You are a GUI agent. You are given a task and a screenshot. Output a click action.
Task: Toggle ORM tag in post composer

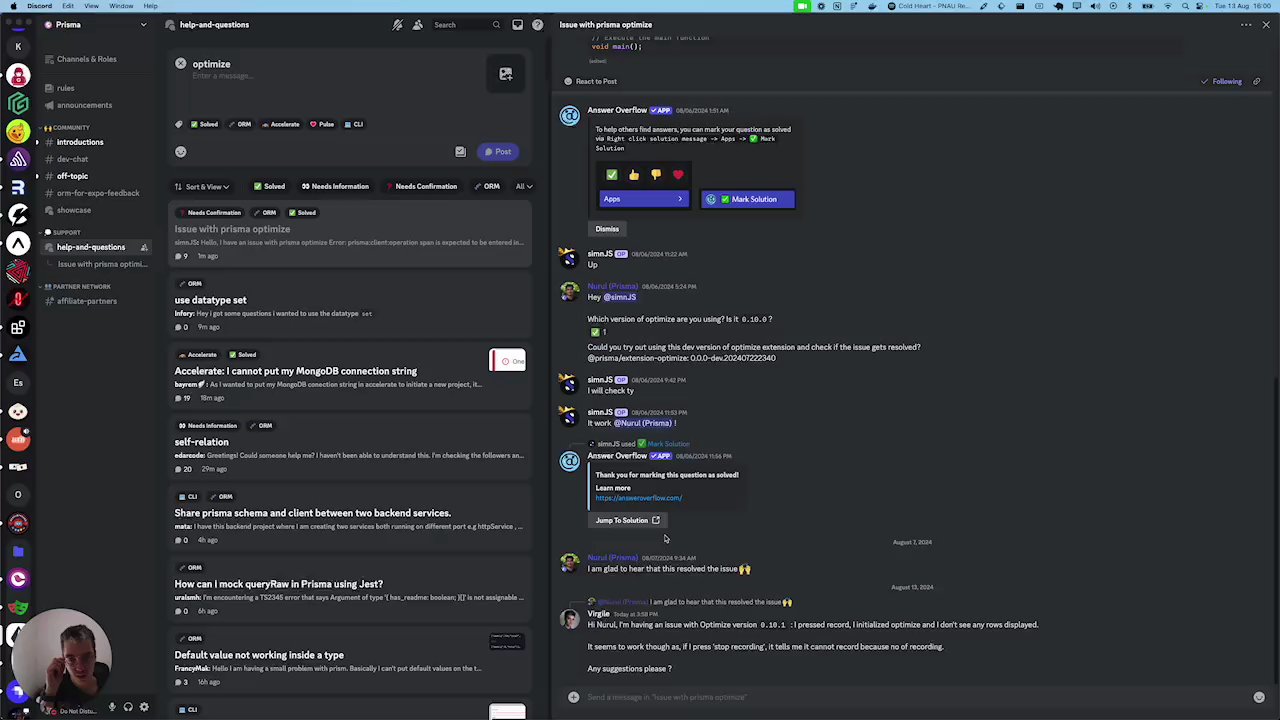pos(239,124)
